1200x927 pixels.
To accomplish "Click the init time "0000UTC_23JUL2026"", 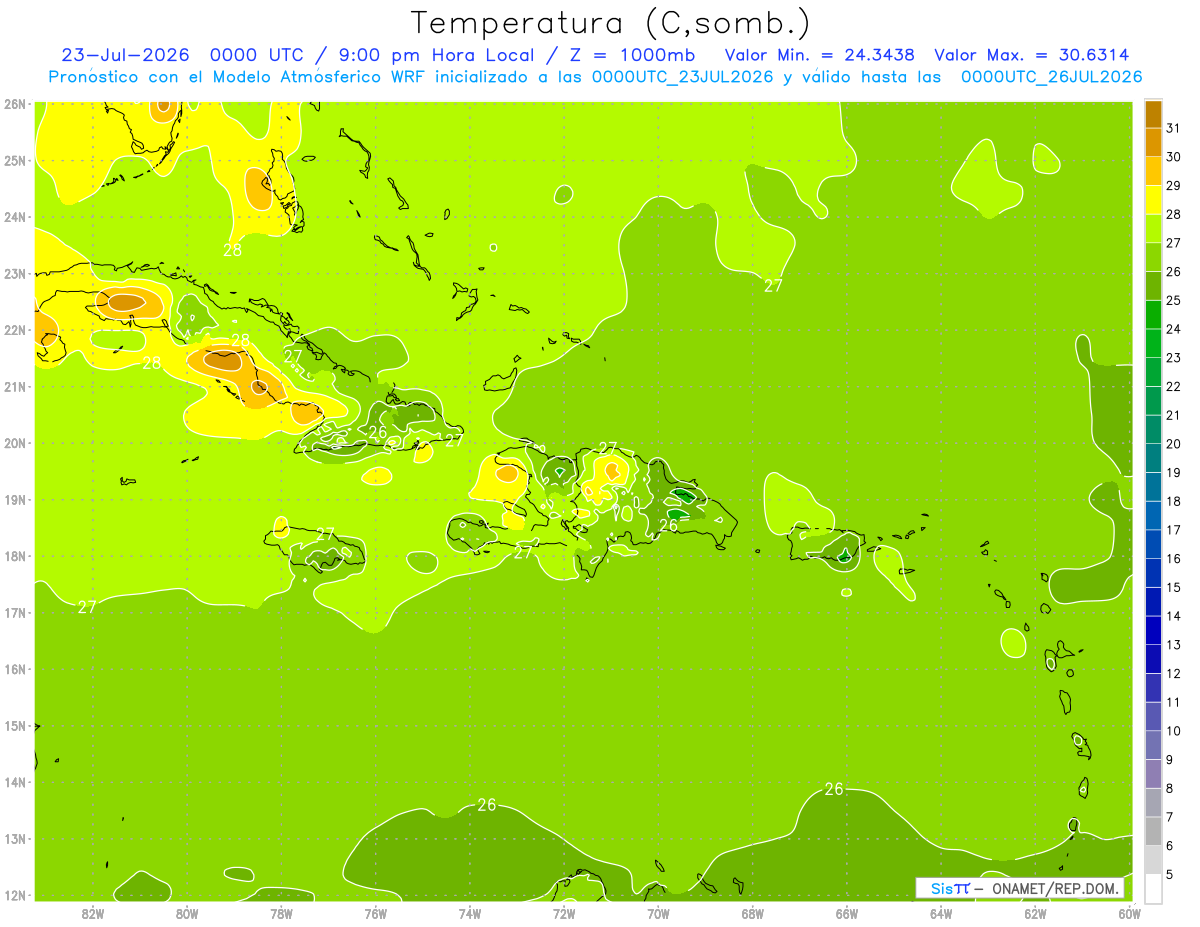I will click(x=682, y=77).
